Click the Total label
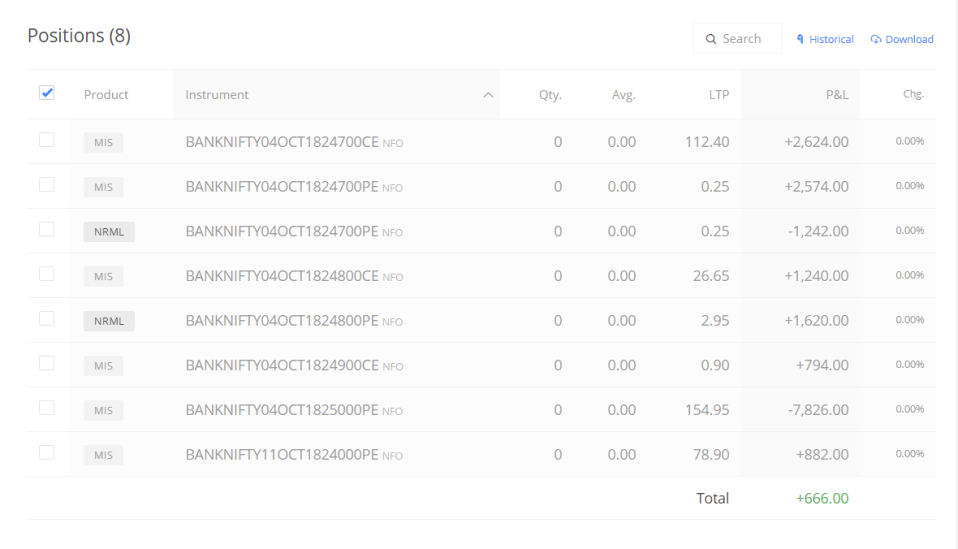This screenshot has height=549, width=958. [712, 498]
